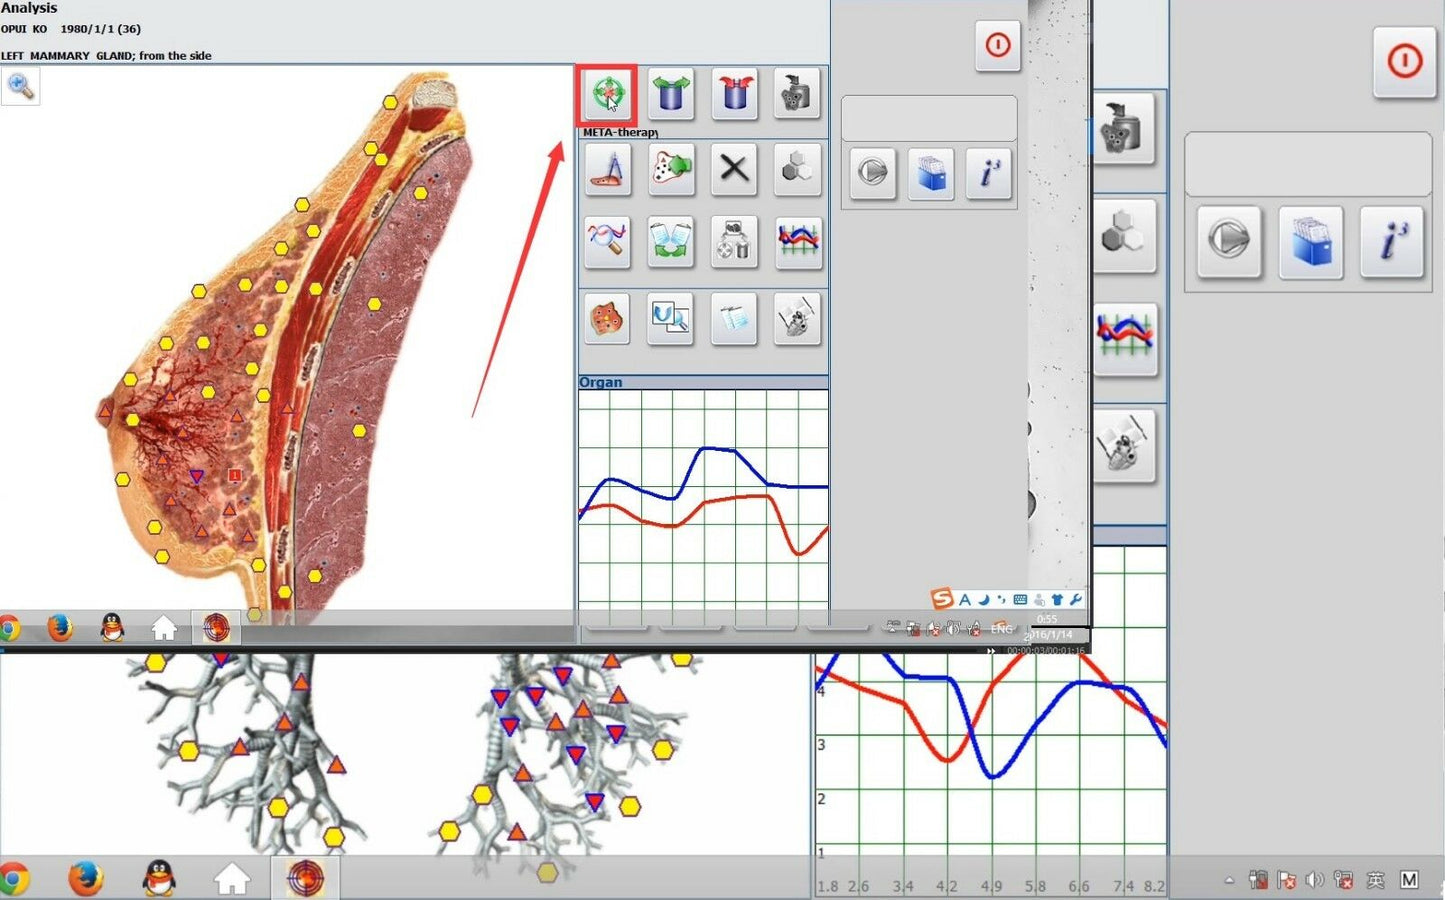Open Firefox from the bottom taskbar

[x=86, y=878]
